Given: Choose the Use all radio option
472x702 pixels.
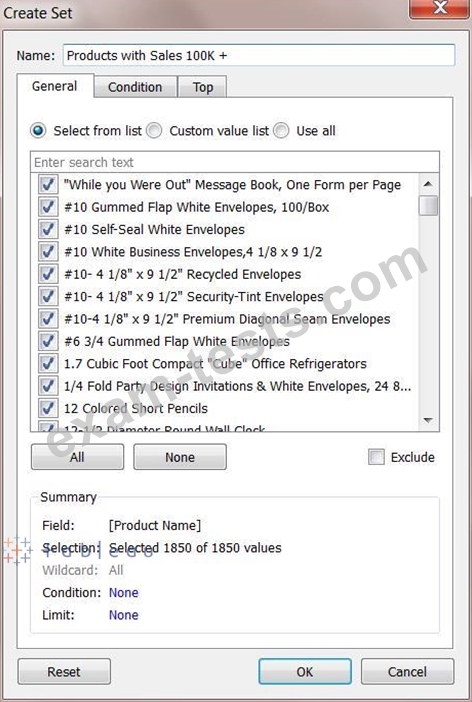Looking at the screenshot, I should (281, 131).
